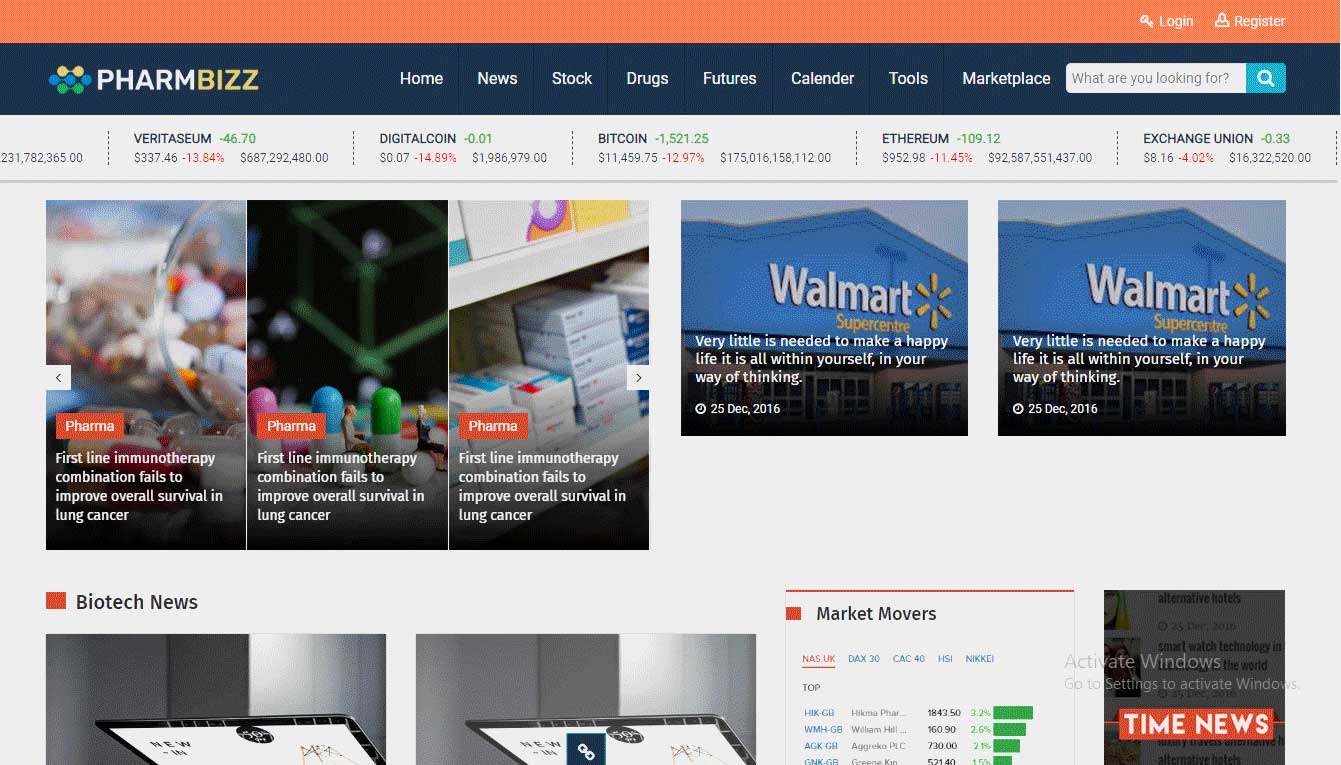Click the TIME NEWS banner
Viewport: 1341px width, 765px height.
pos(1195,724)
